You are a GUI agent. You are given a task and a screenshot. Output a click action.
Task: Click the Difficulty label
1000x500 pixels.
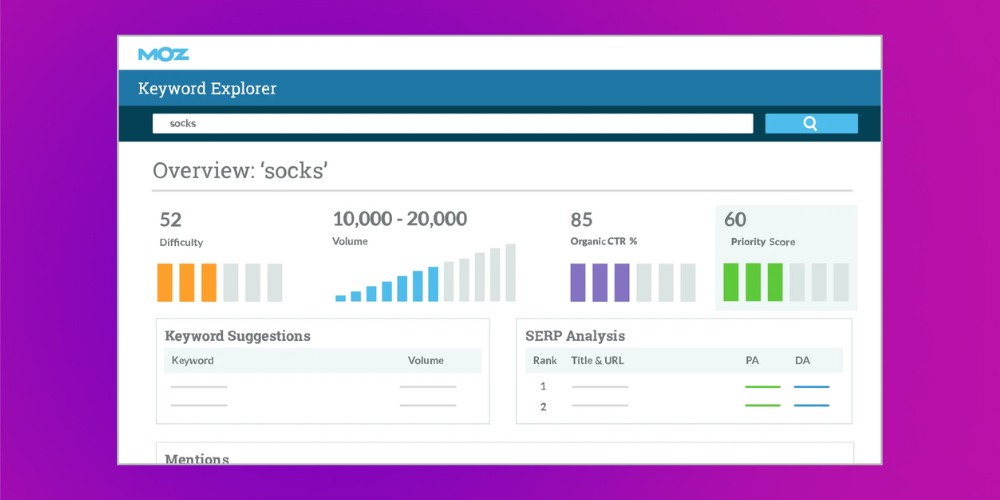tap(181, 242)
